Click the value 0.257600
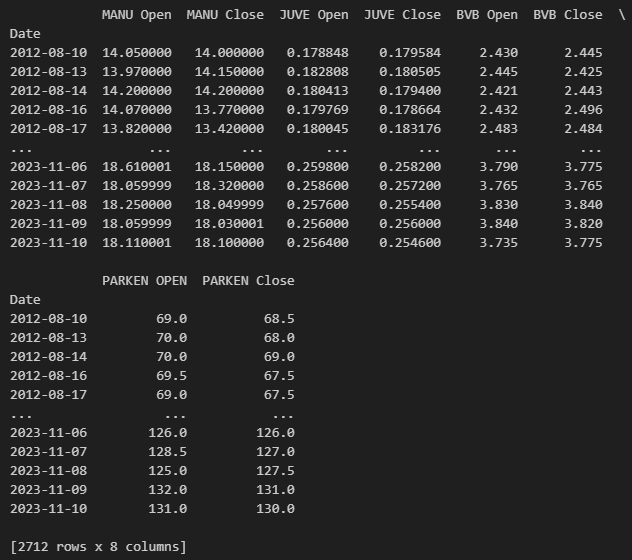Screen dimensions: 632x560 tap(318, 204)
